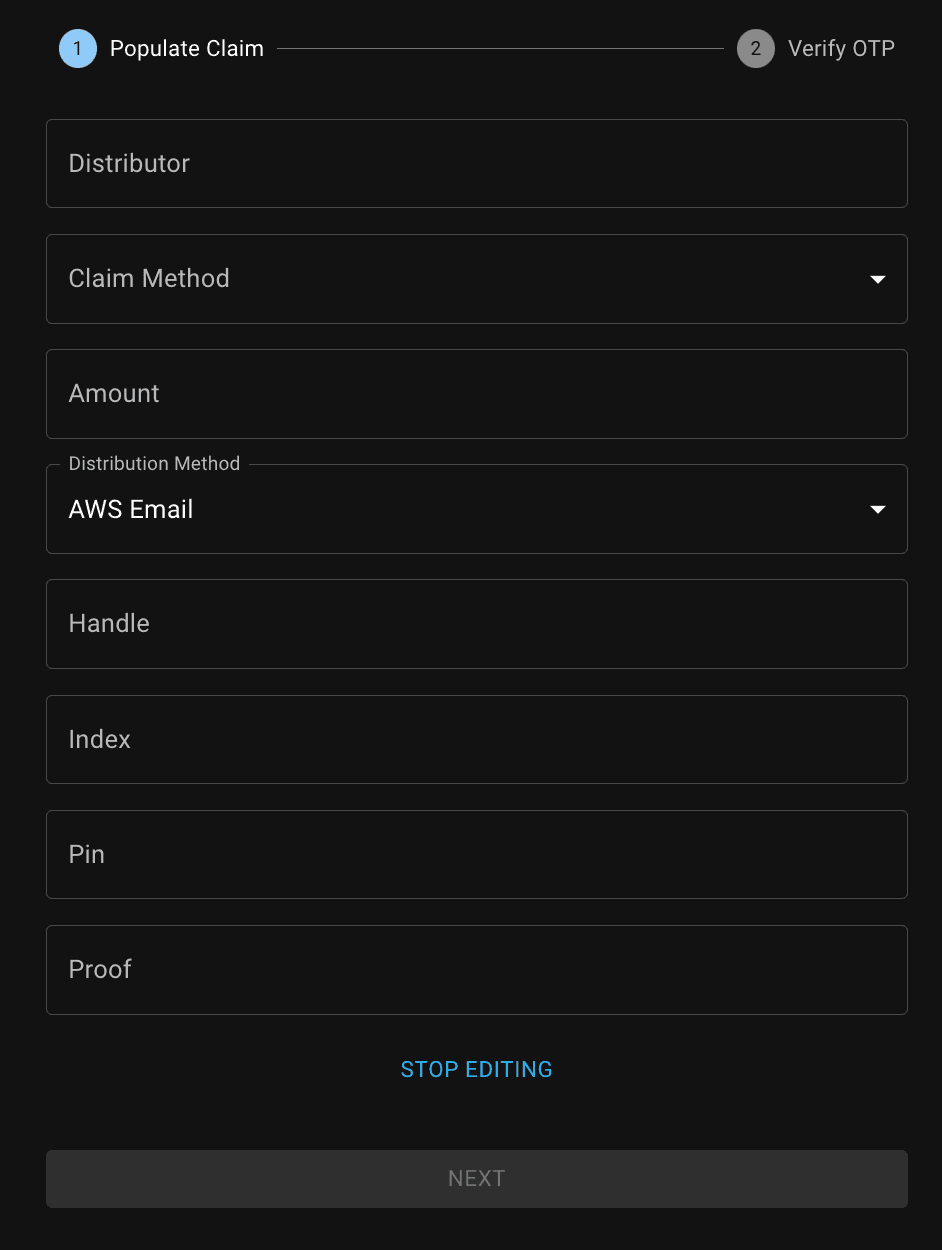942x1250 pixels.
Task: Switch to the Verify OTP step
Action: click(x=841, y=48)
